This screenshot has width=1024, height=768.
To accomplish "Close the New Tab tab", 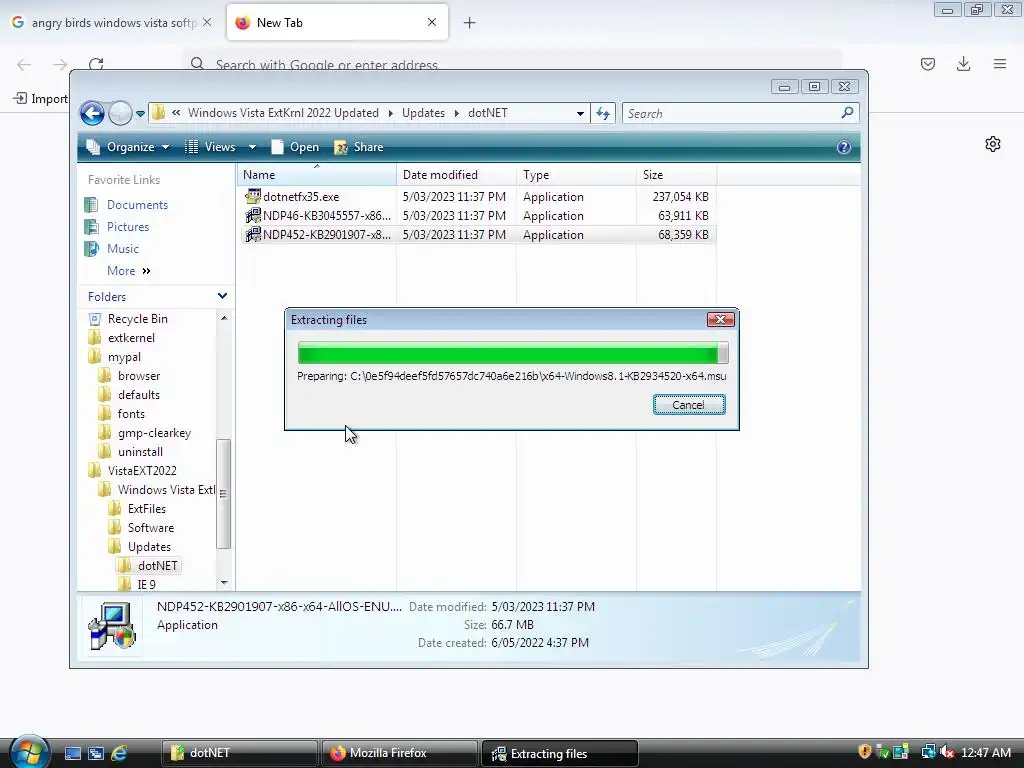I will [x=432, y=22].
